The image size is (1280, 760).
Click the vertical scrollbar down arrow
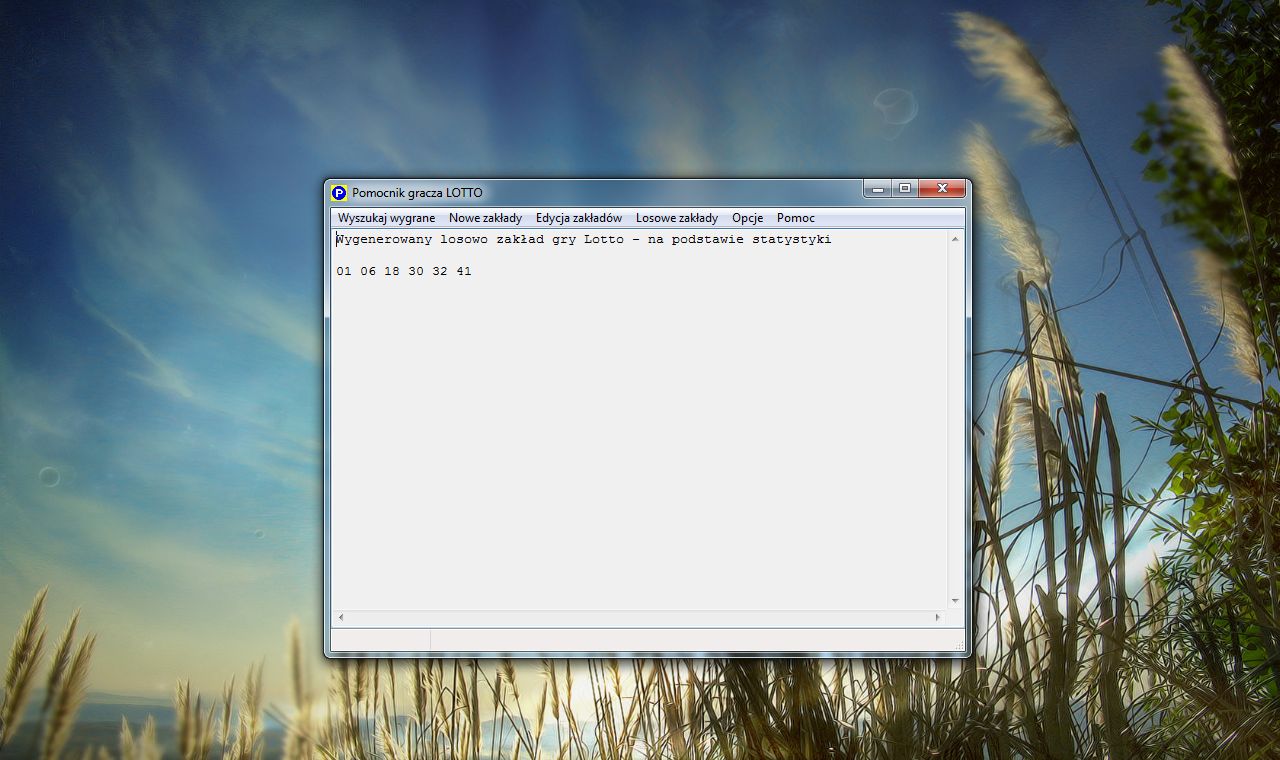[955, 601]
